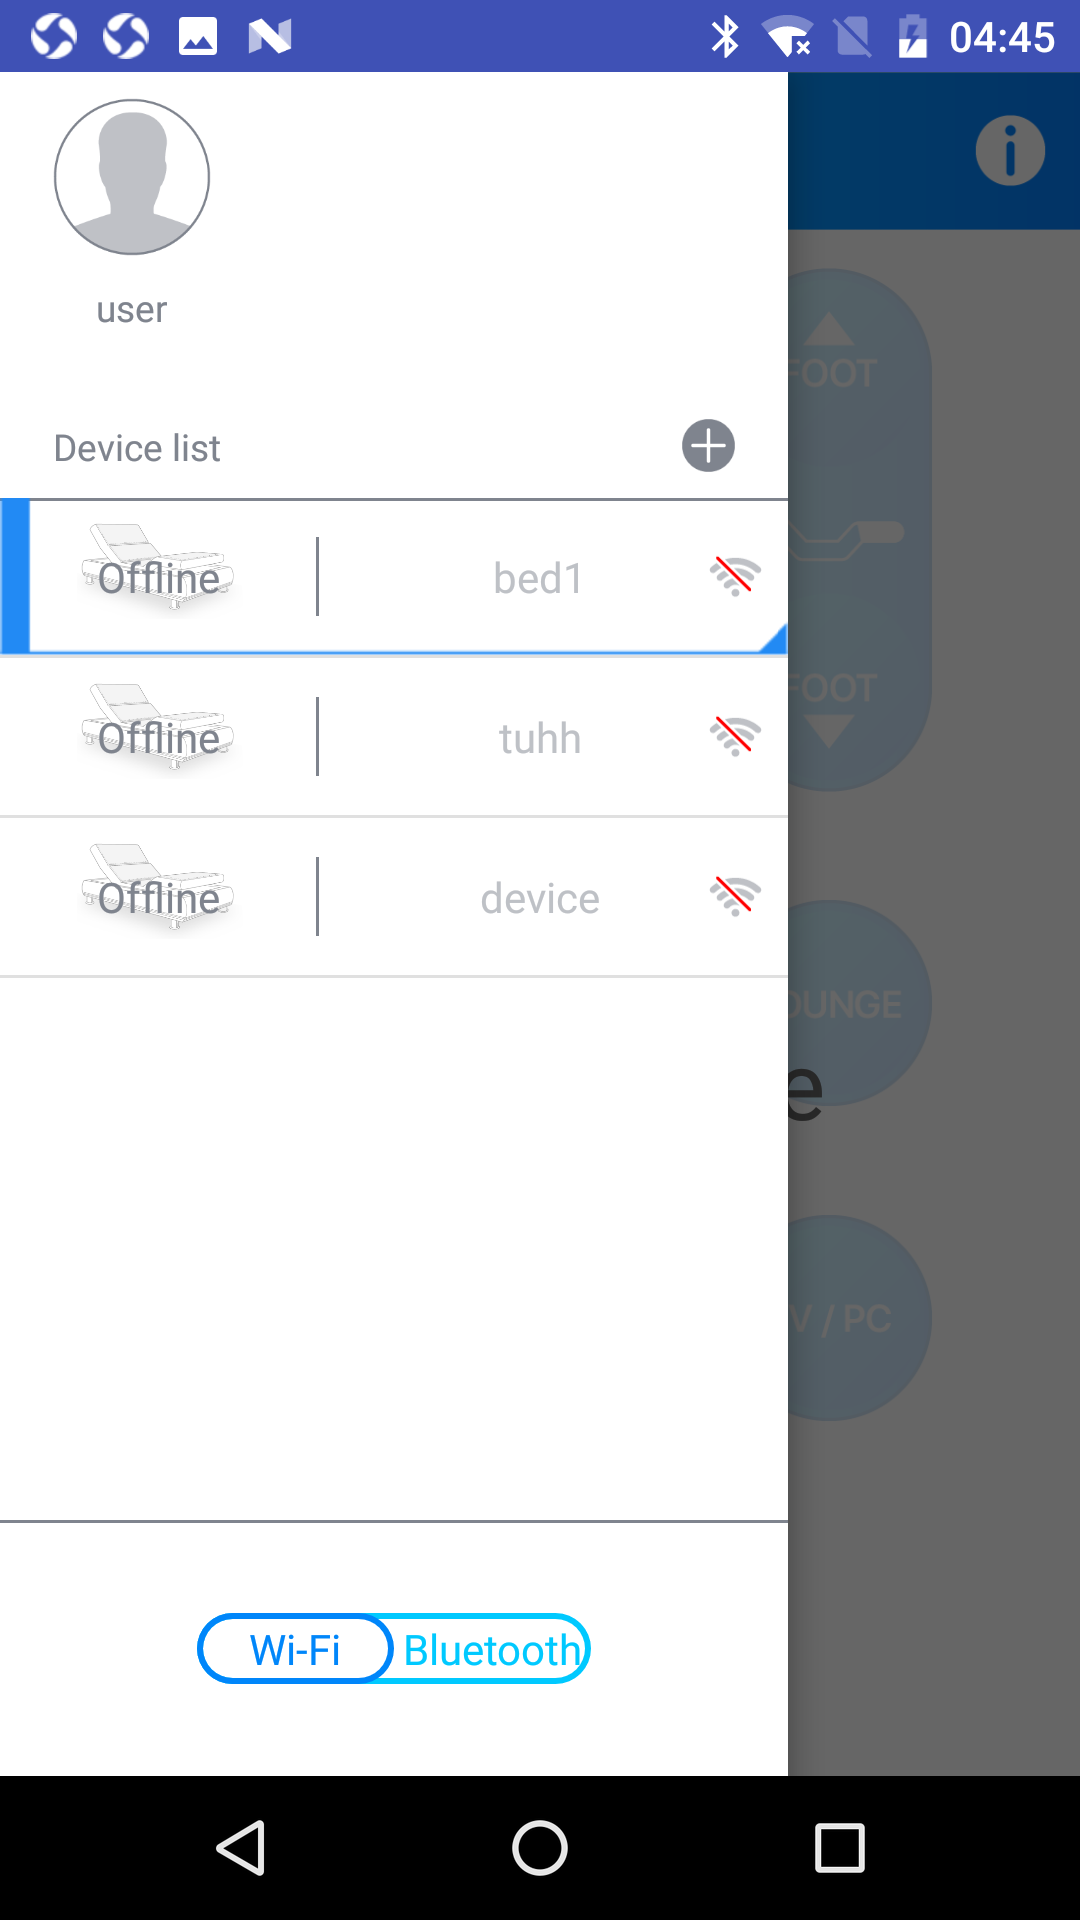Select bed1 in device list

tap(394, 577)
